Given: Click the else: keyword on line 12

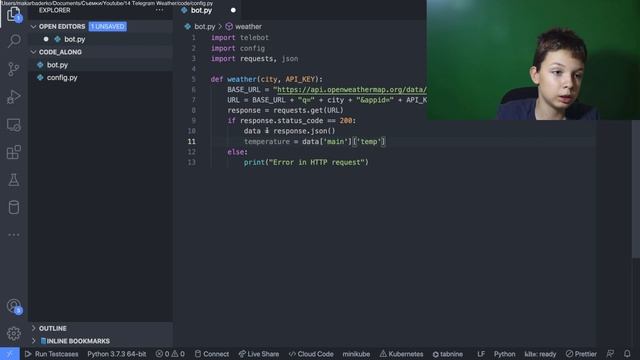Looking at the screenshot, I should [237, 152].
